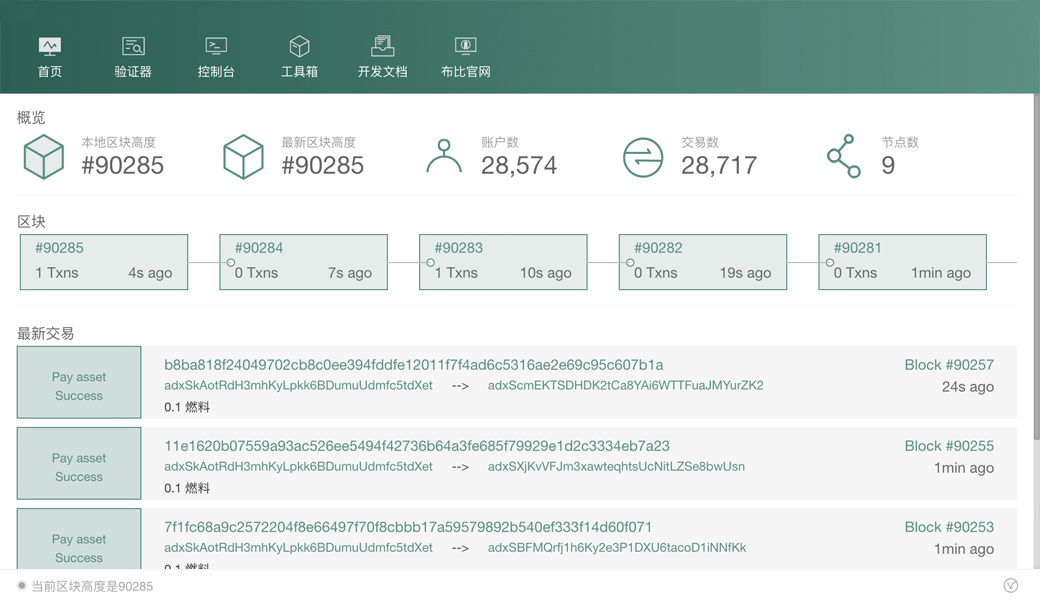The height and width of the screenshot is (600, 1040).
Task: Click the Block #90257 link
Action: pos(948,365)
